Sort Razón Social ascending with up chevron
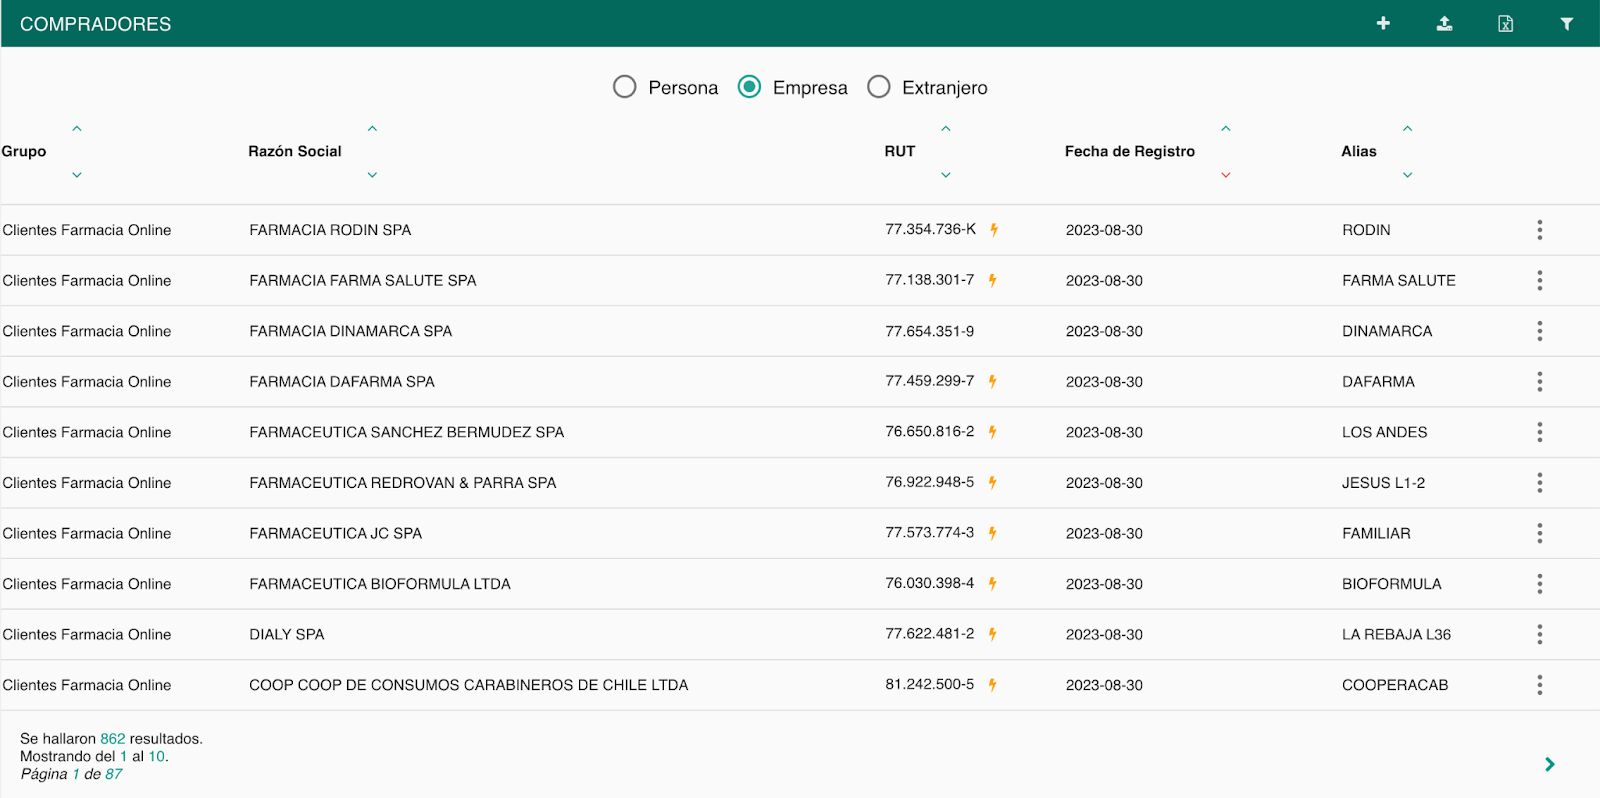 [x=372, y=128]
